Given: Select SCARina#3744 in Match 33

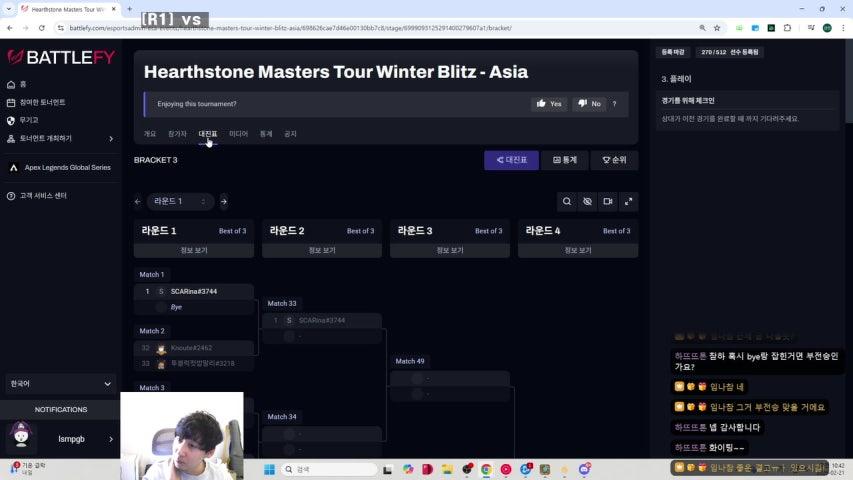Looking at the screenshot, I should (x=322, y=321).
